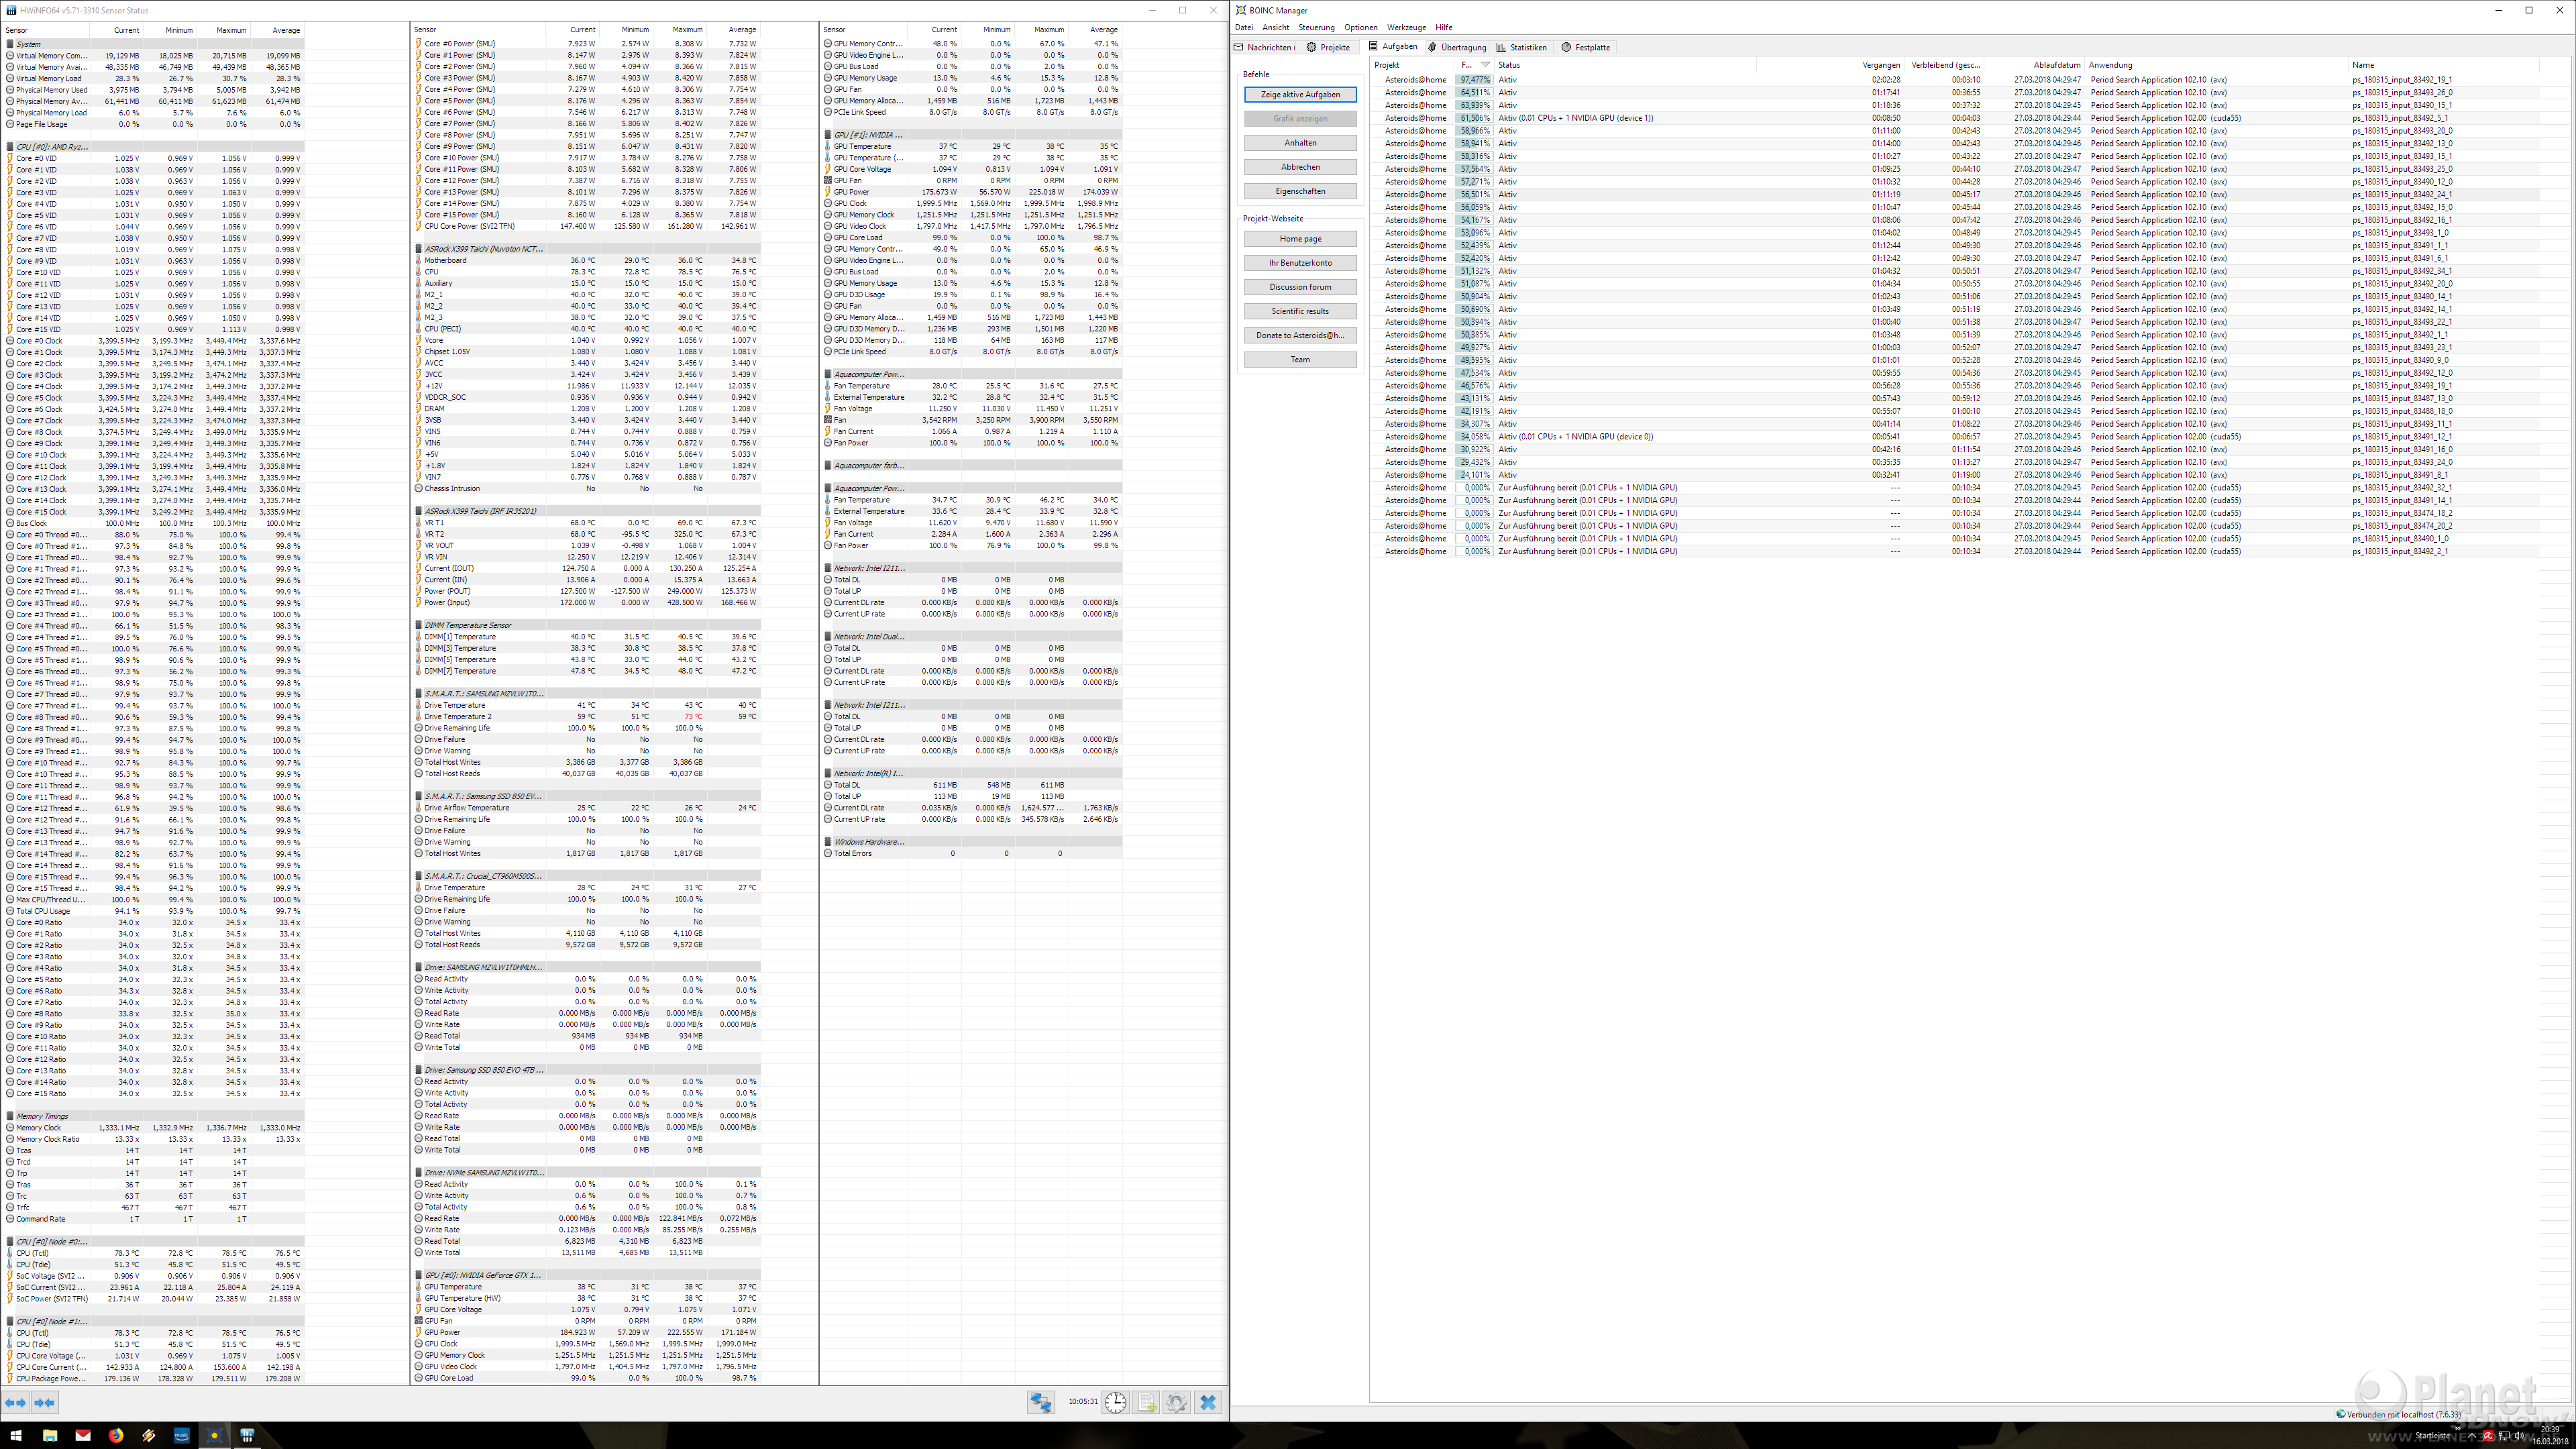Click Donate to Asteroids@home button
Viewport: 2576px width, 1449px height.
point(1300,335)
